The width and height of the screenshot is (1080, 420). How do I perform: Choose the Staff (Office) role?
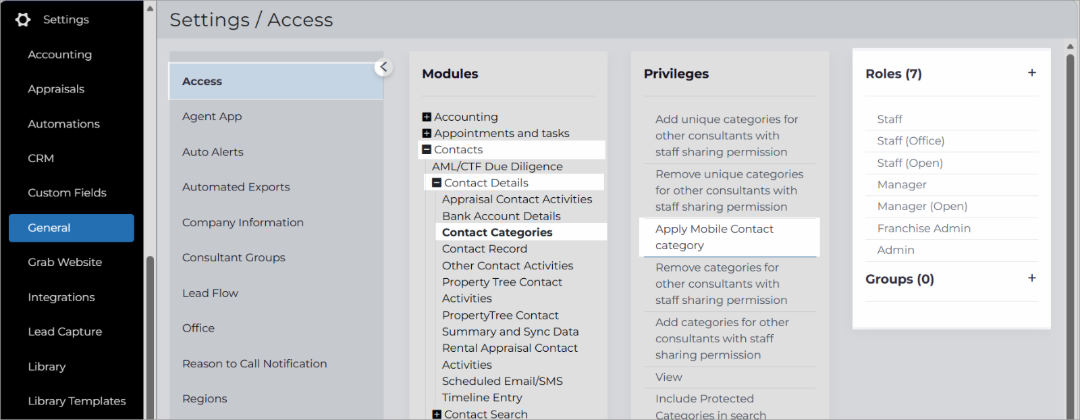coord(911,140)
